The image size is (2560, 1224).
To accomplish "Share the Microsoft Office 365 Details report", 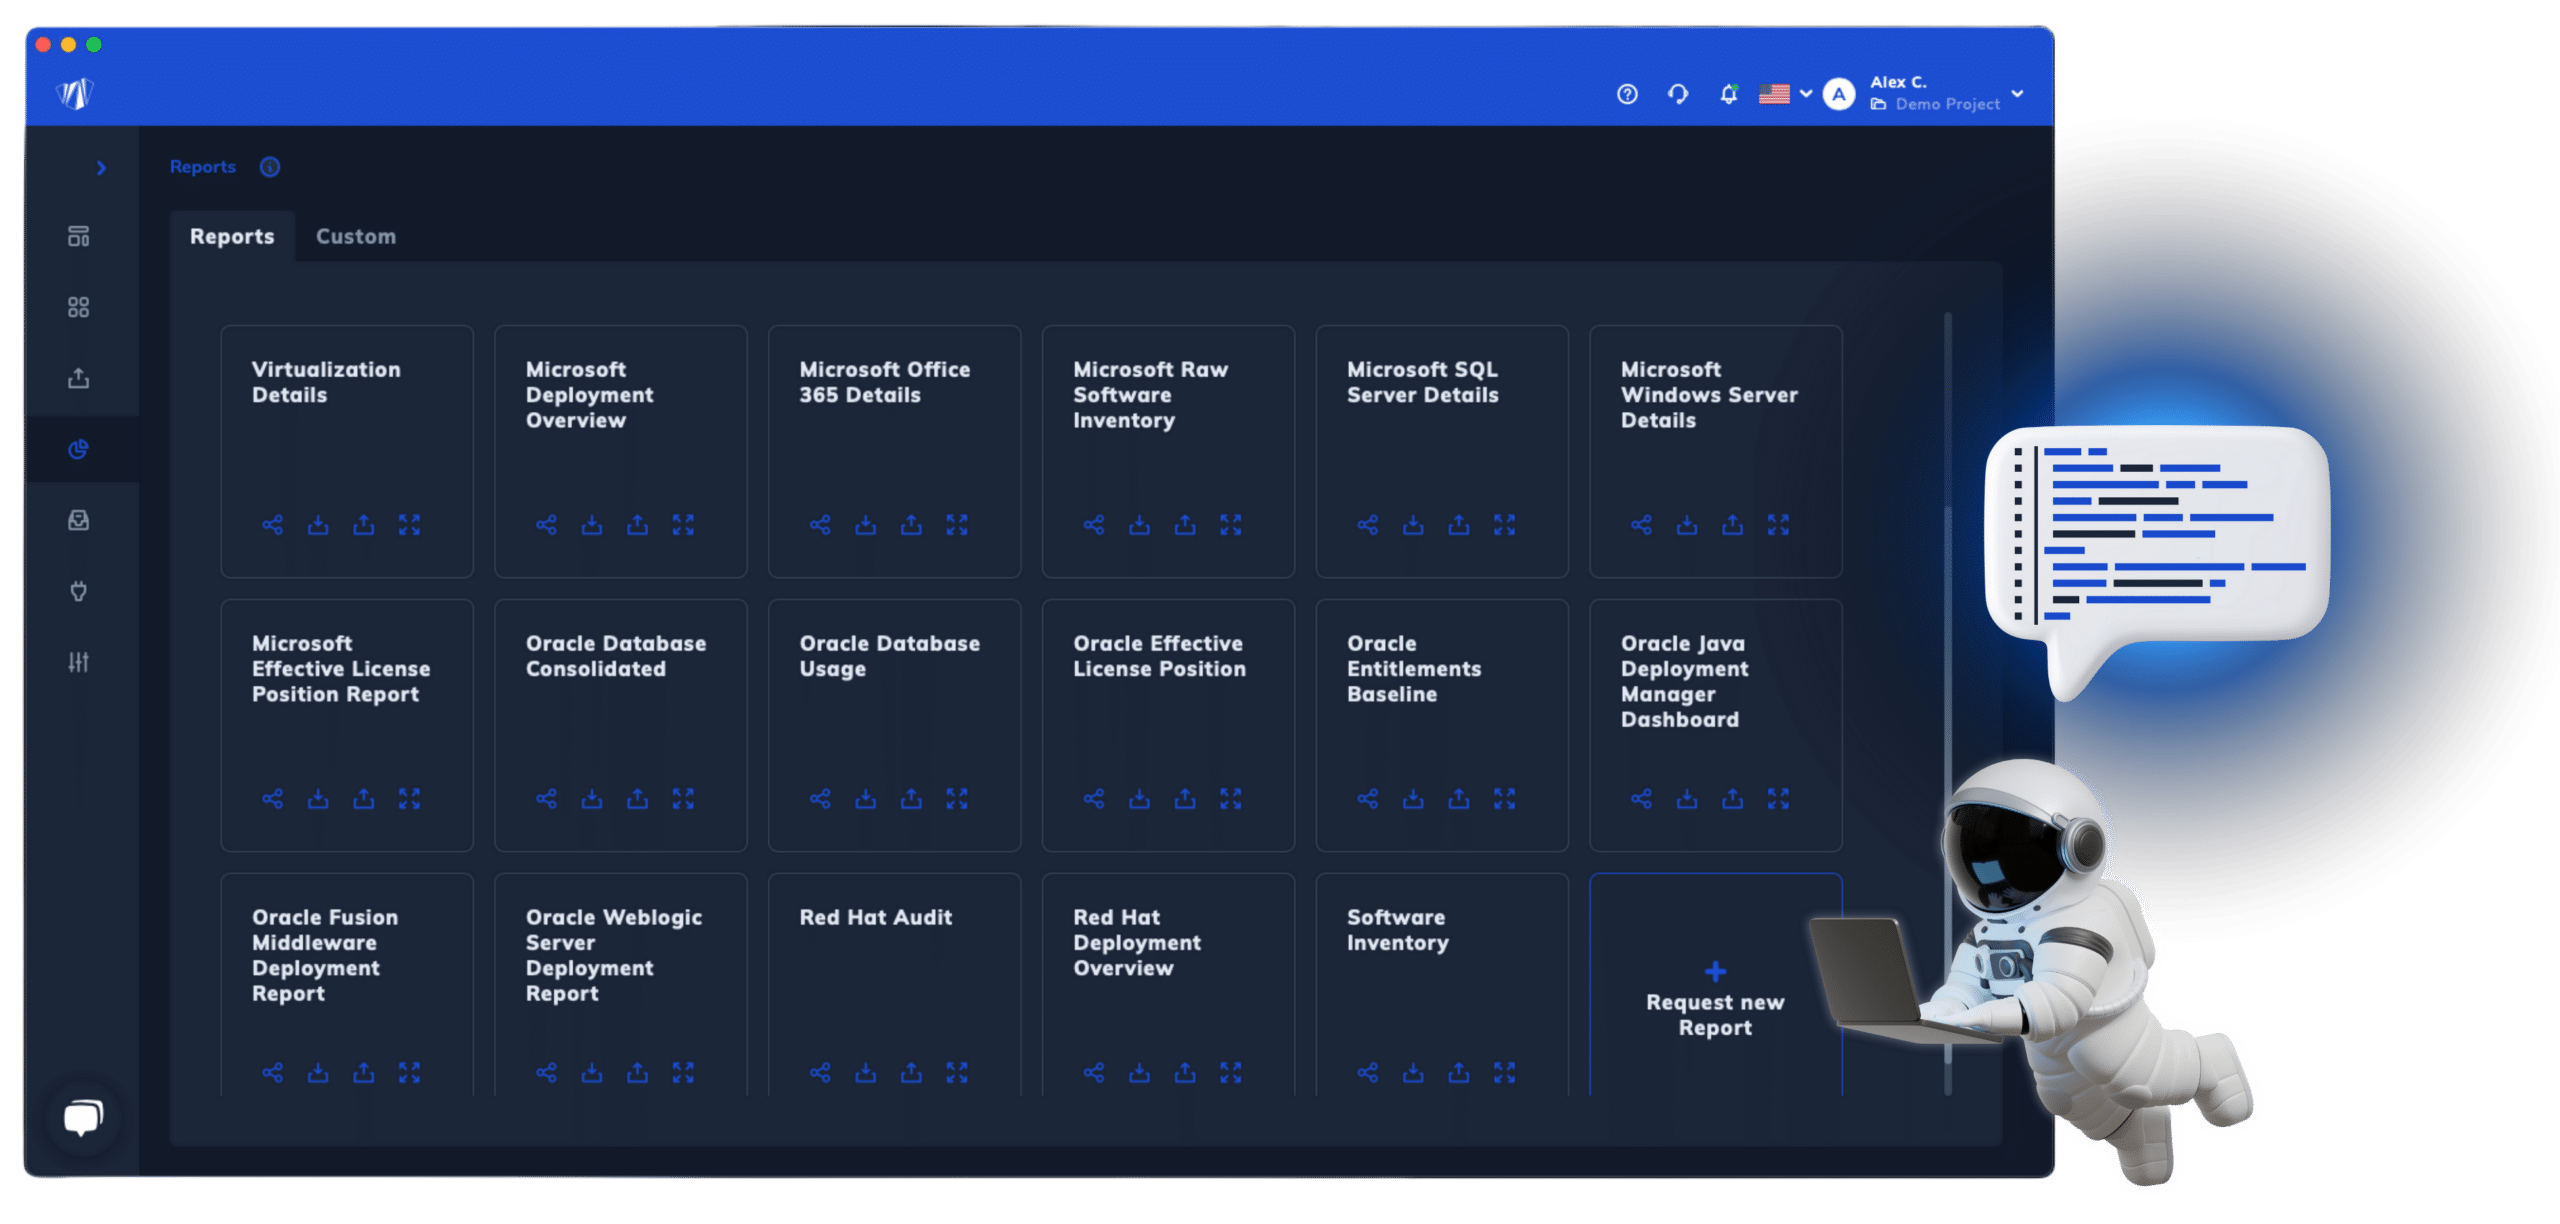I will [820, 525].
